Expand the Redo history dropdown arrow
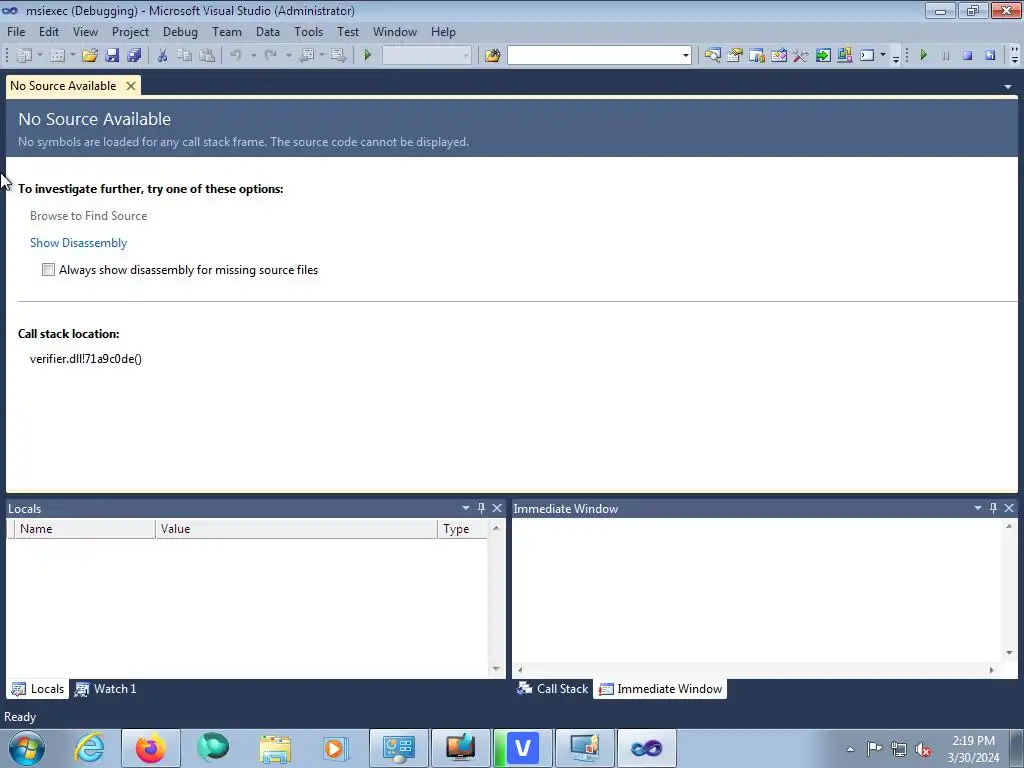The image size is (1024, 768). [x=288, y=56]
